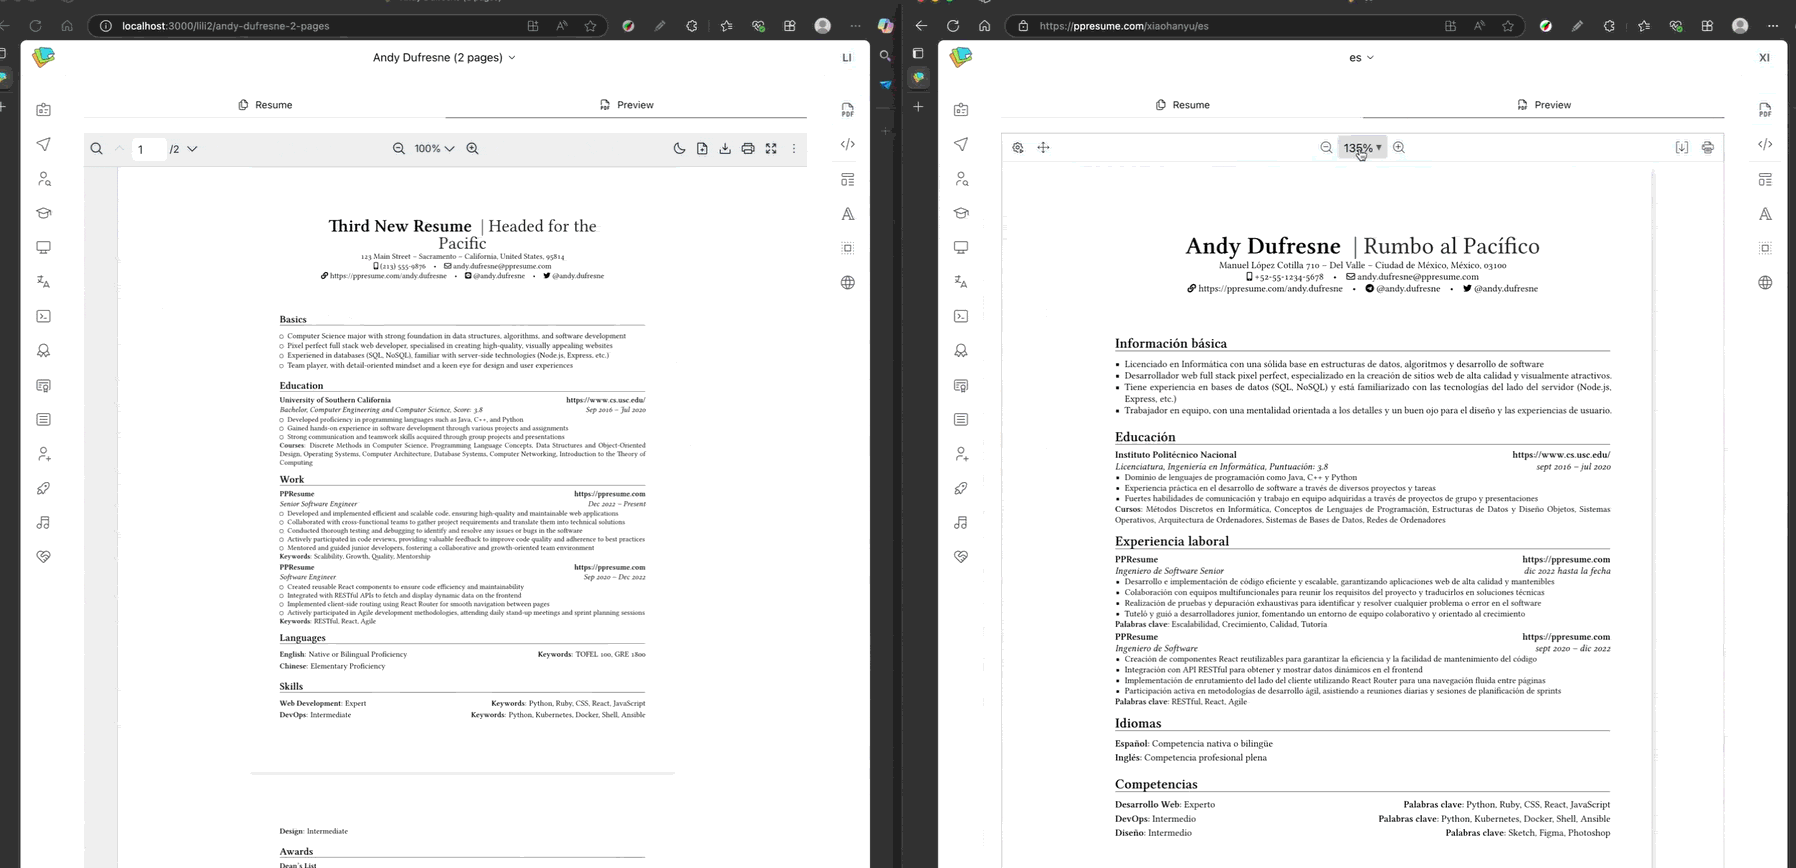Download PDF from left viewer toolbar
This screenshot has width=1796, height=868.
(725, 148)
